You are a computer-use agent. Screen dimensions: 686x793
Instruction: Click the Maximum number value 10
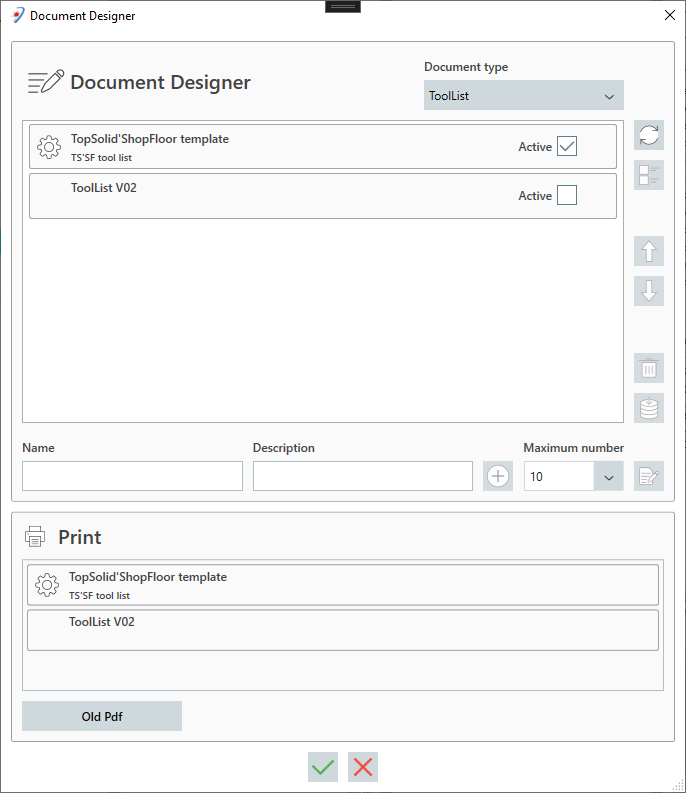(x=559, y=476)
